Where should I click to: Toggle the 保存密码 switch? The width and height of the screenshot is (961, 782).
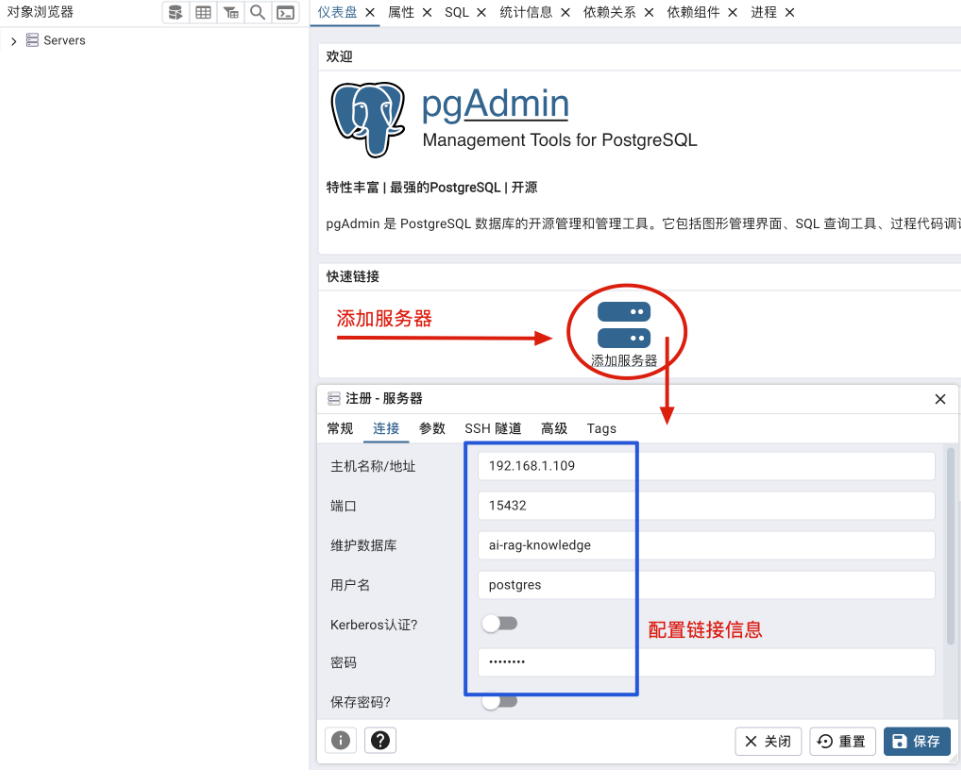(499, 702)
